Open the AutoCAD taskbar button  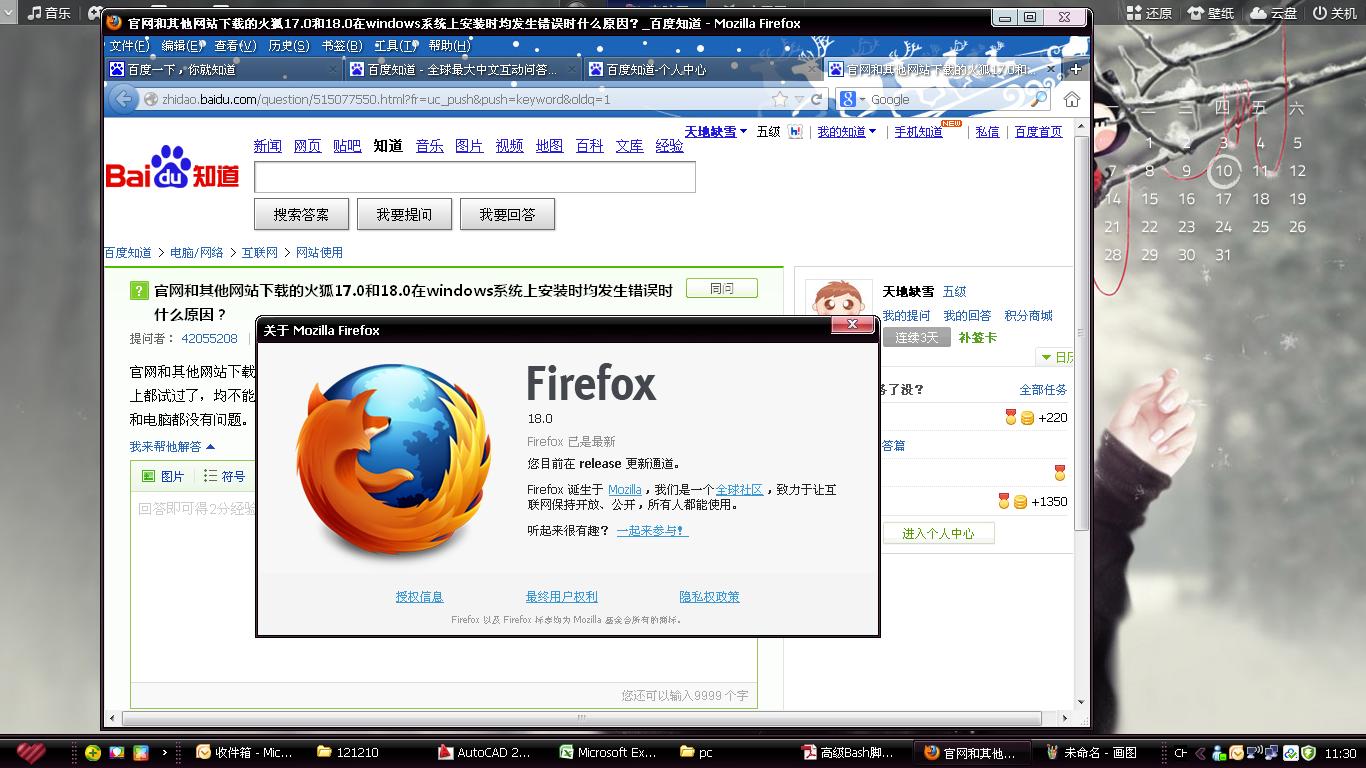click(x=487, y=752)
